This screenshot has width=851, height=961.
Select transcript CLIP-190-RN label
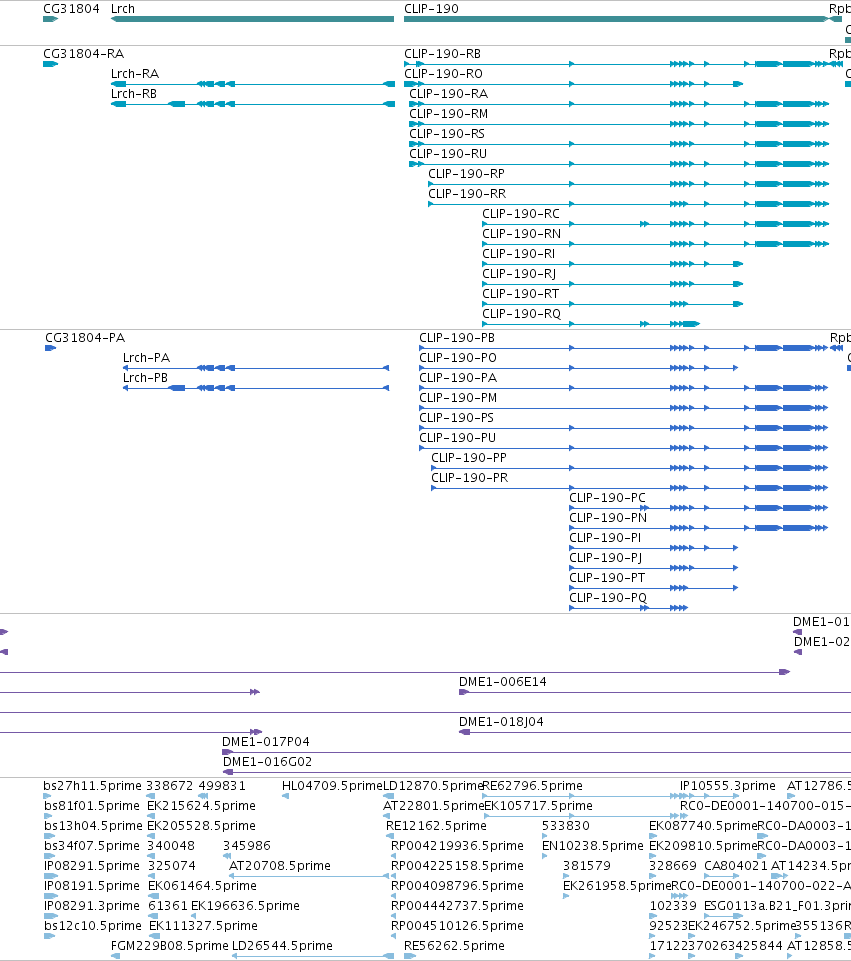pos(521,234)
